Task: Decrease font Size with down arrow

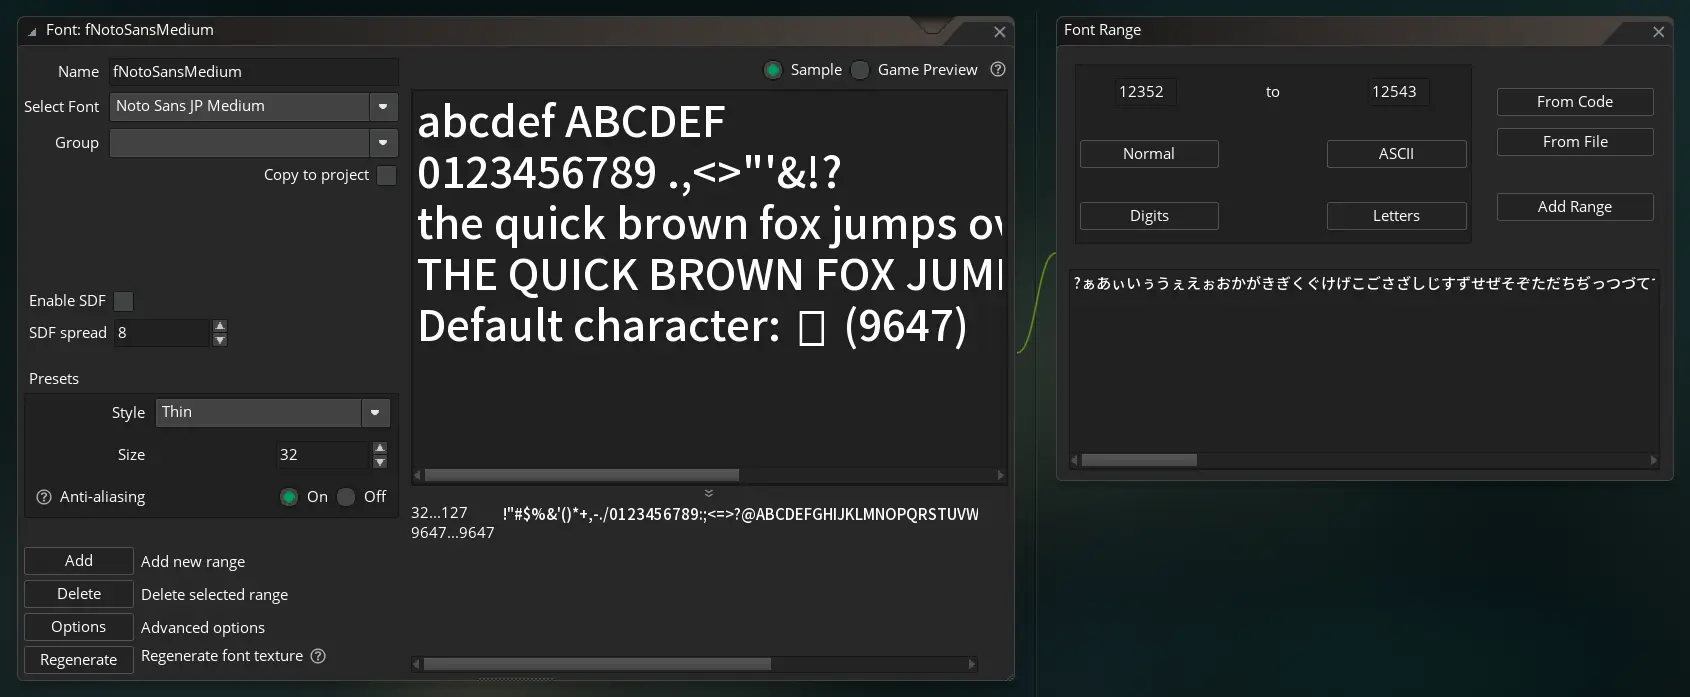Action: point(380,462)
